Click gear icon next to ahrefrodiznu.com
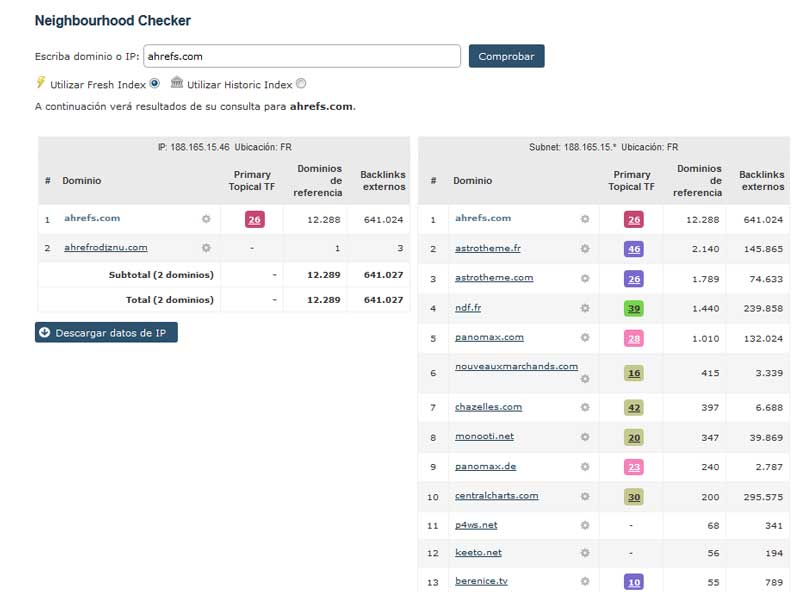The width and height of the screenshot is (800, 592). pos(206,248)
